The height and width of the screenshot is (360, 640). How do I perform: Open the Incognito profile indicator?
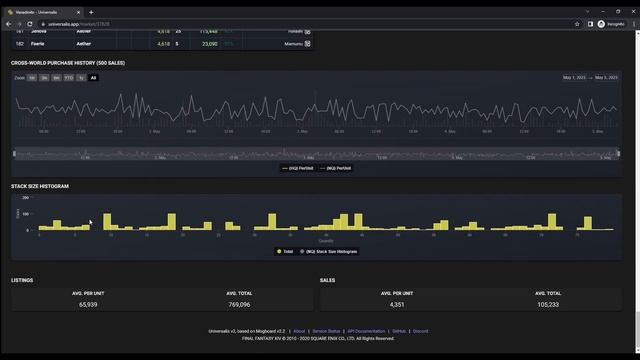611,24
